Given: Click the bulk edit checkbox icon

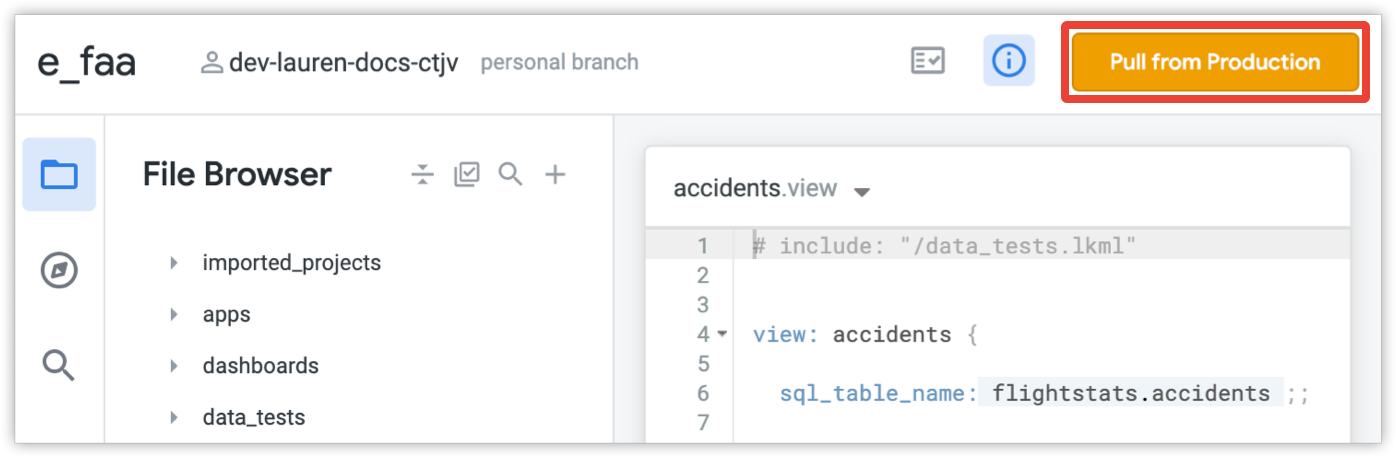Looking at the screenshot, I should (x=466, y=175).
